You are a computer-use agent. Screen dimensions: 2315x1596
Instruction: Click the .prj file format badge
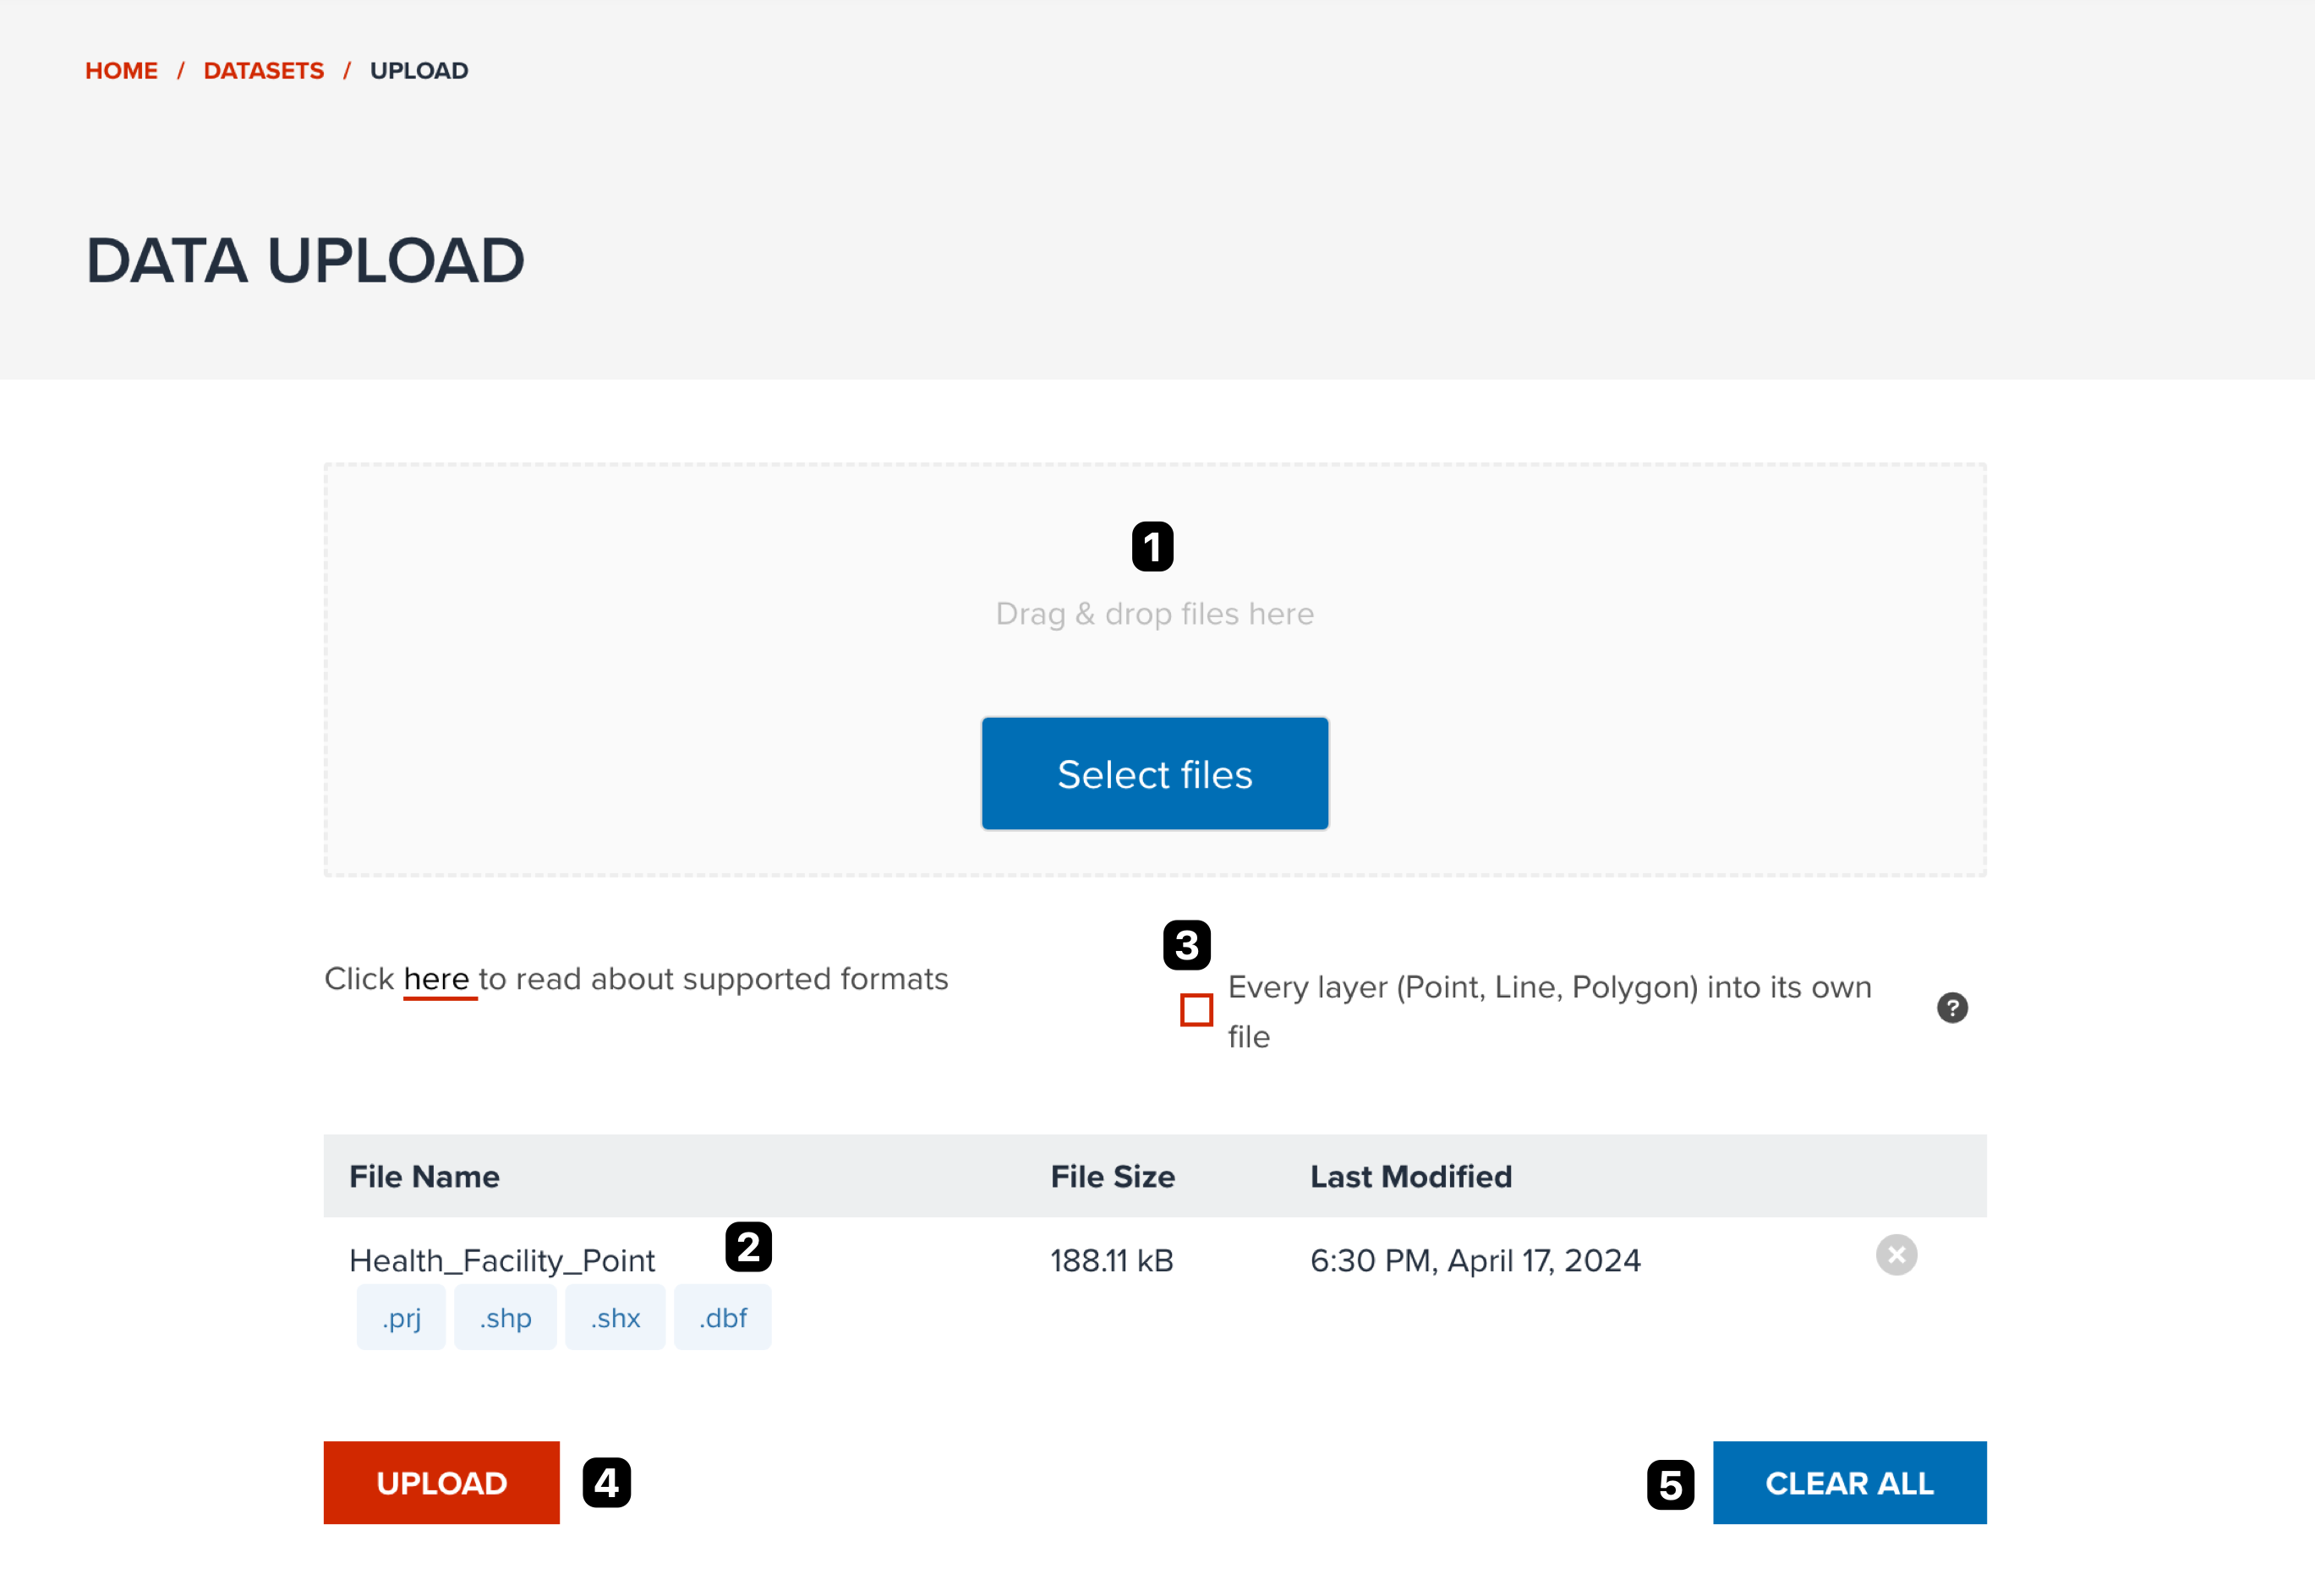tap(399, 1316)
